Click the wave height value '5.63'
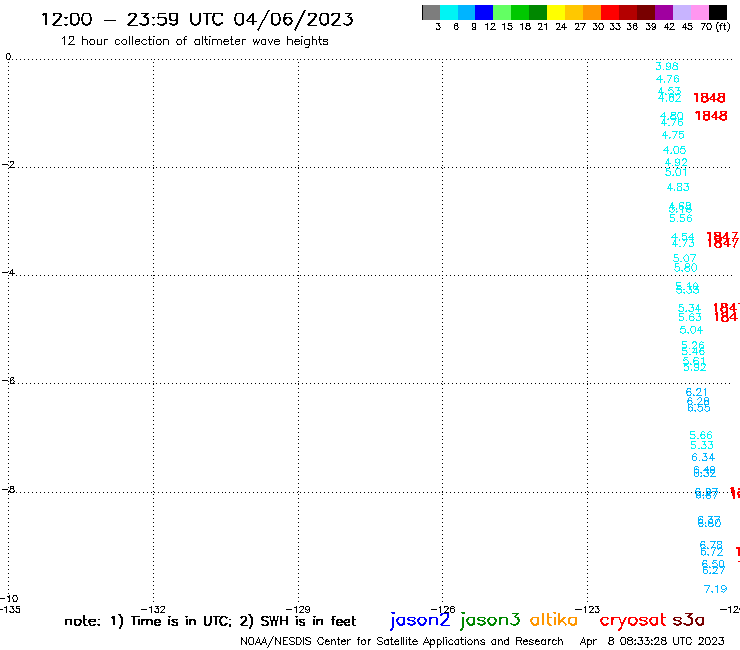This screenshot has height=650, width=740. pyautogui.click(x=690, y=317)
